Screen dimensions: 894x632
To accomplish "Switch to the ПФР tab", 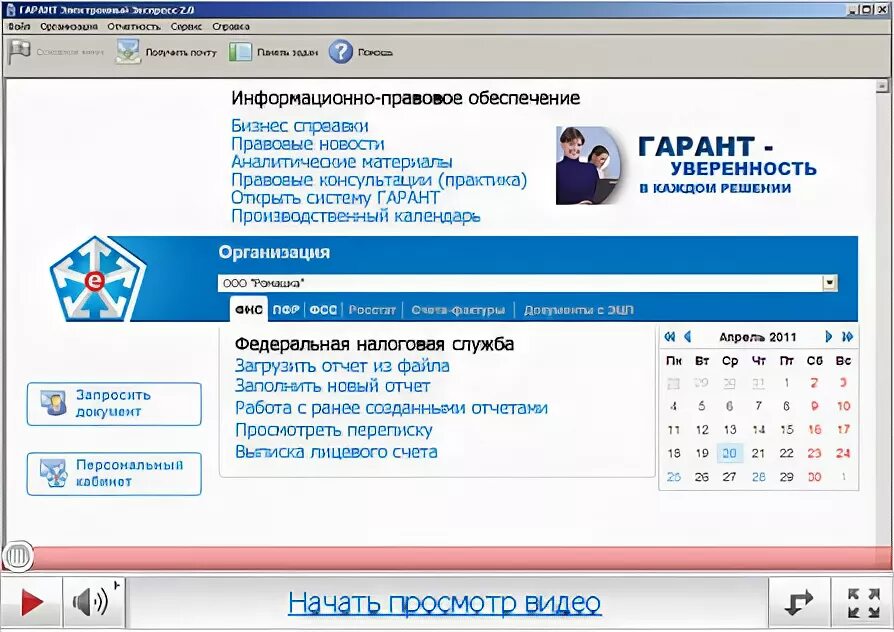I will tap(286, 310).
